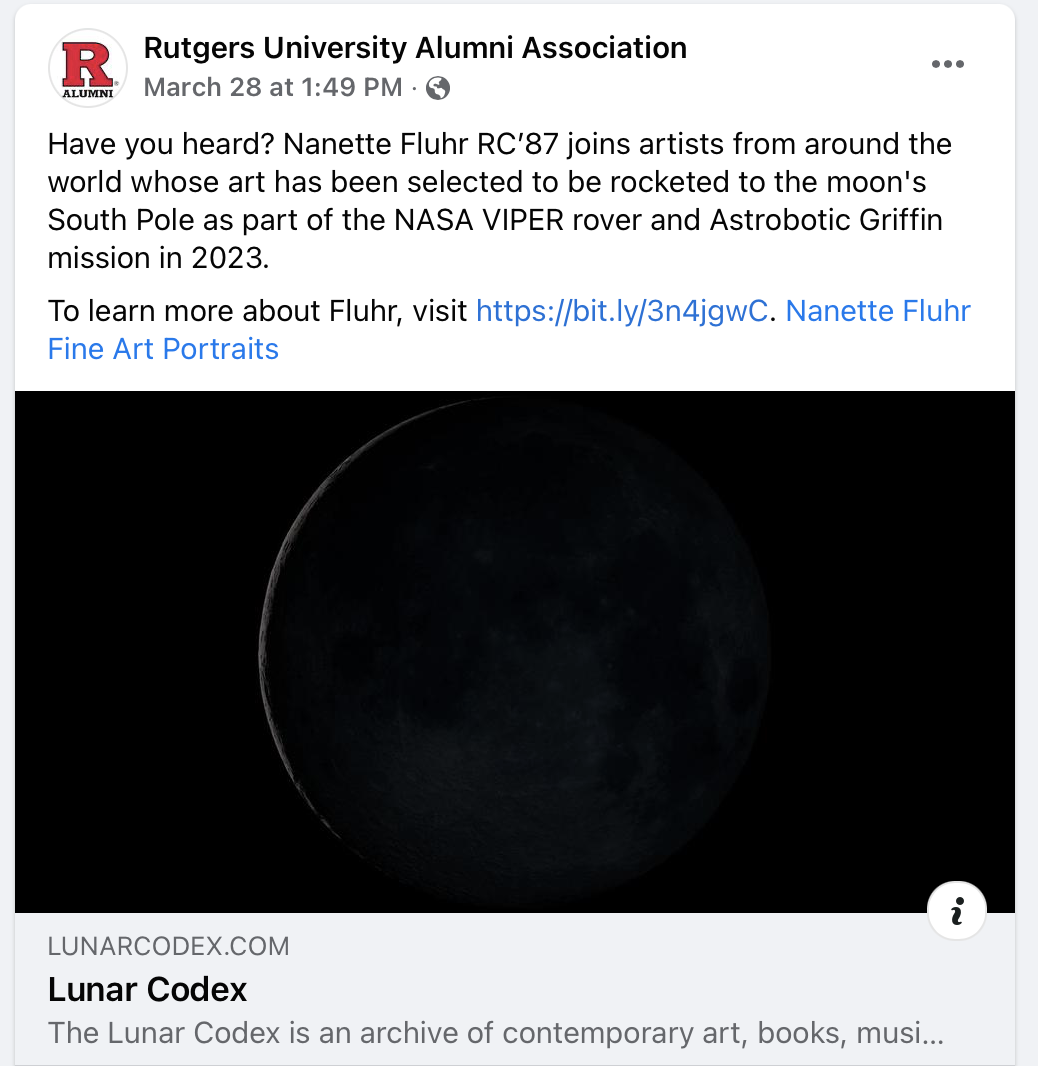Open Rutgers University Alumni Association page name
This screenshot has height=1066, width=1038.
(415, 47)
